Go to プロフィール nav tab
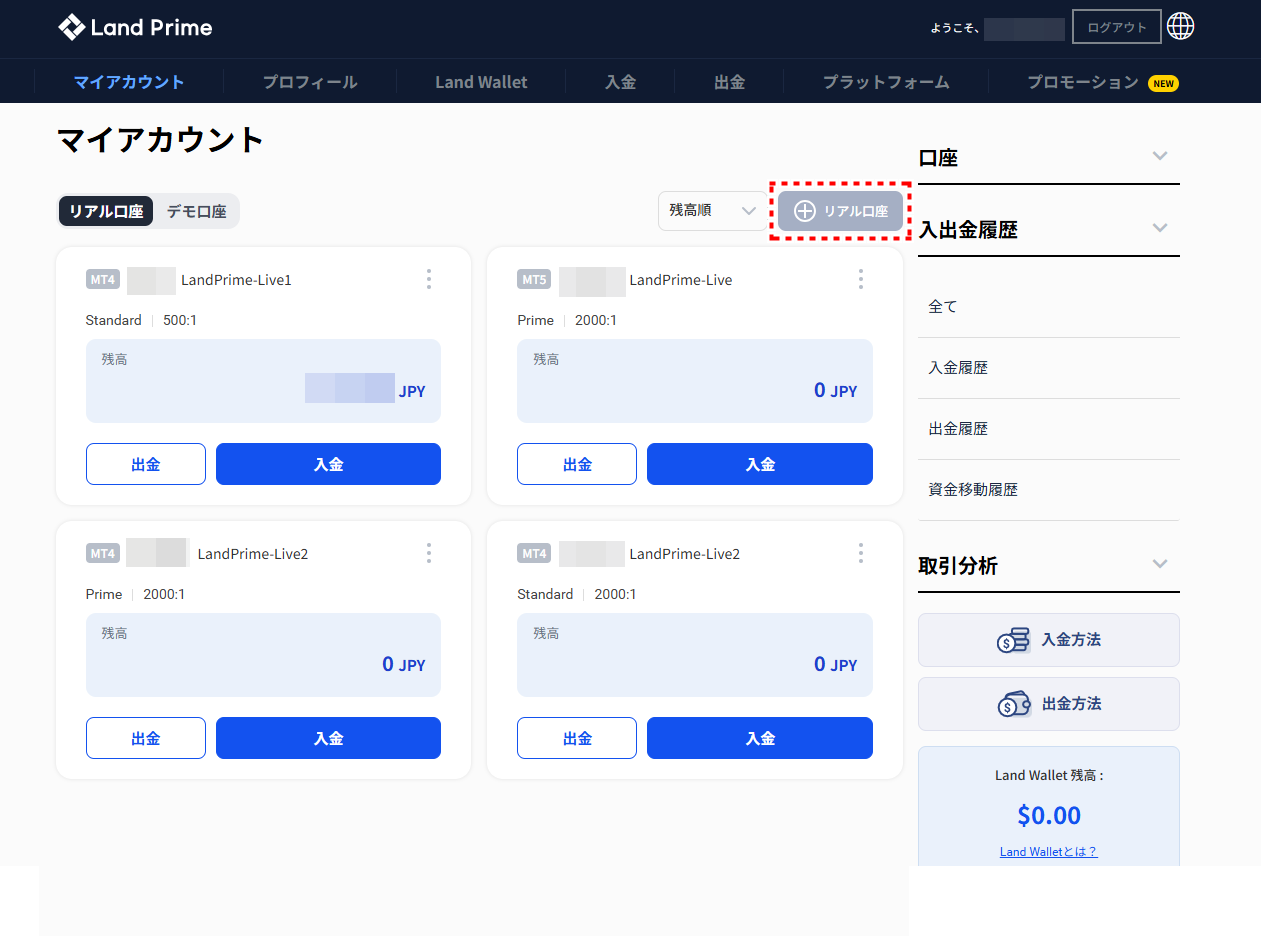Viewport: 1261px width, 936px height. 310,82
